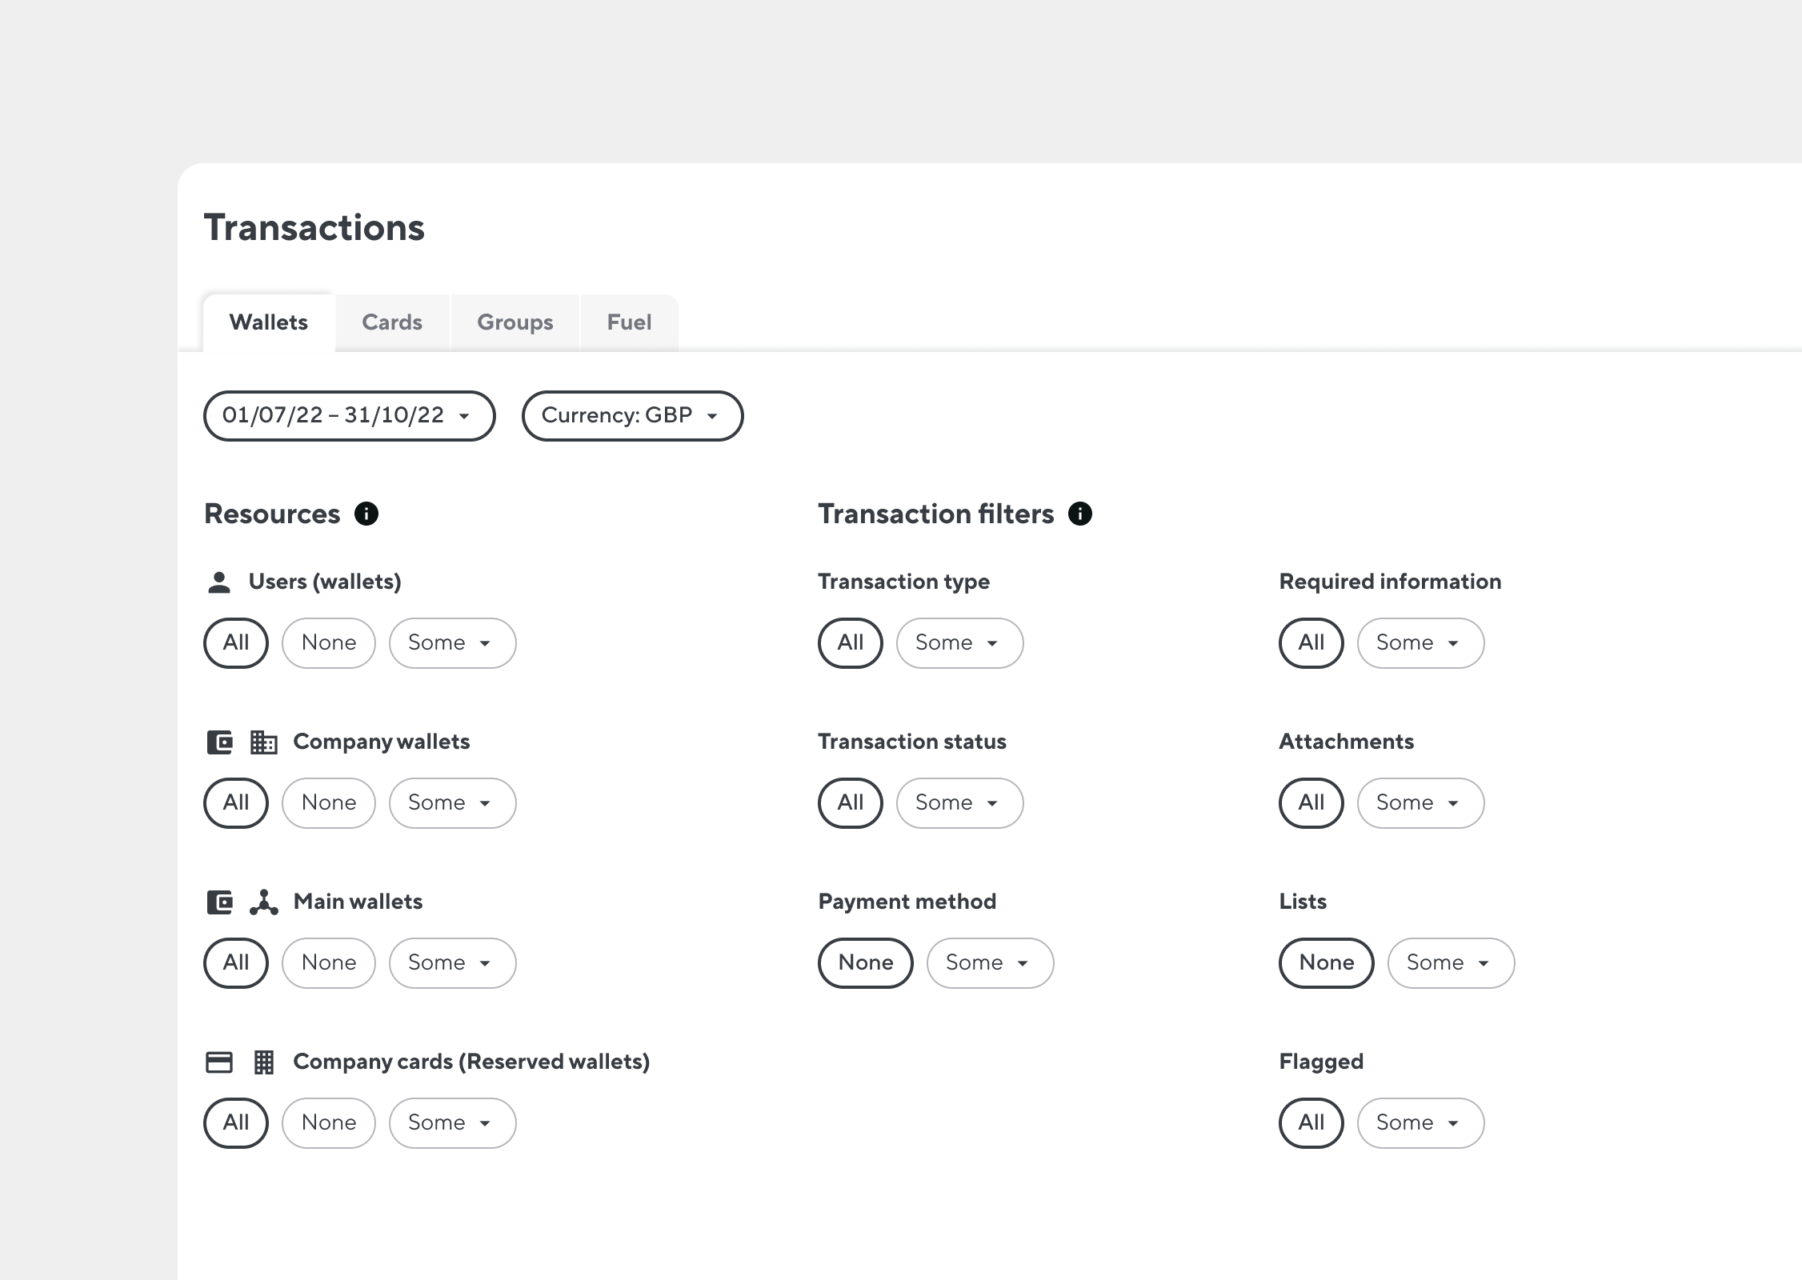Screen dimensions: 1802x1280
Task: Select None for Company cards (Reserved wallets)
Action: coord(329,1123)
